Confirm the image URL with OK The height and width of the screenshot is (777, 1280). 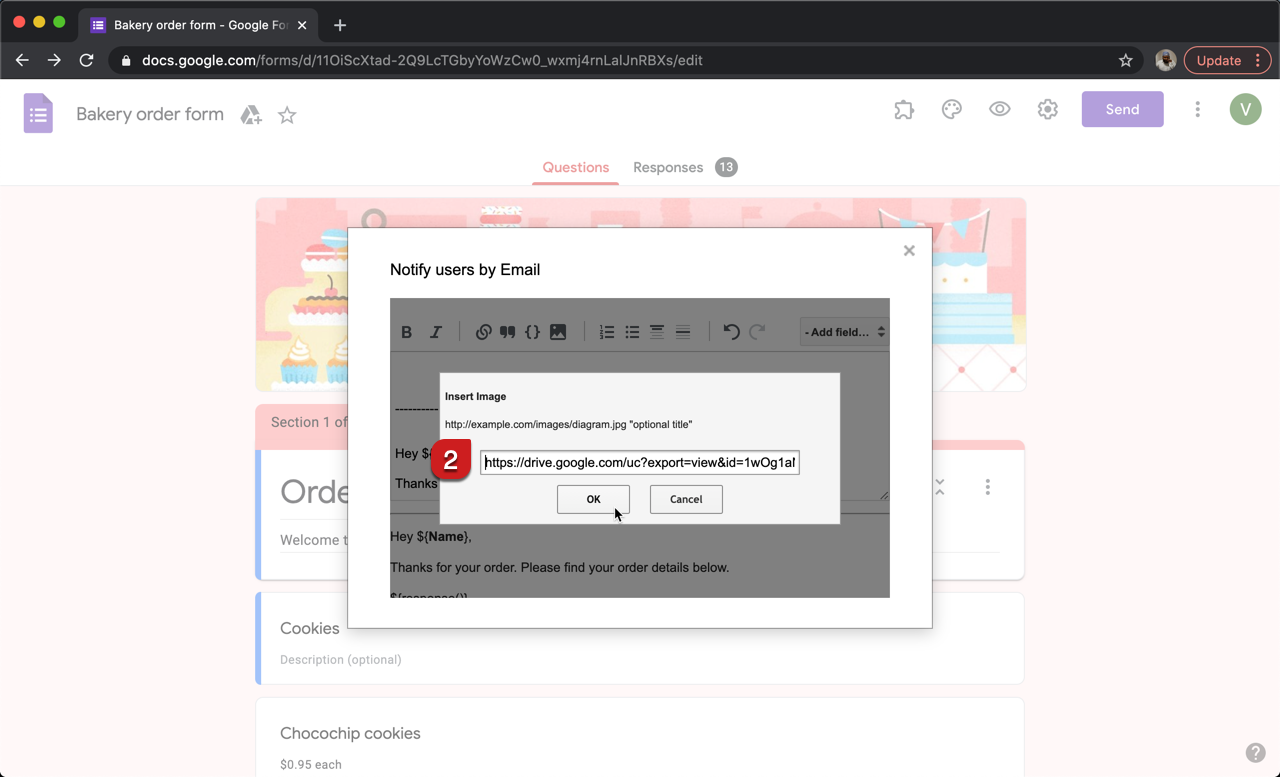tap(593, 499)
